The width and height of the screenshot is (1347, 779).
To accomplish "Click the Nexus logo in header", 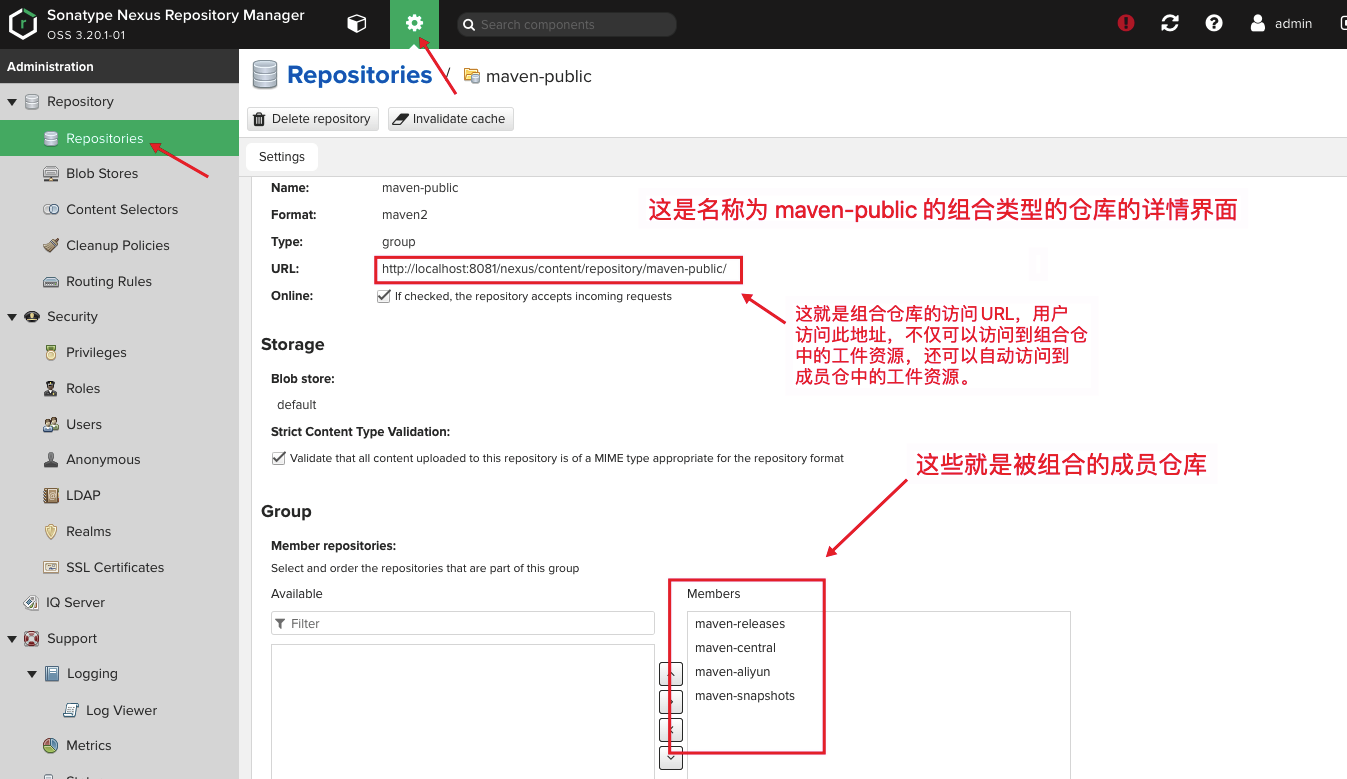I will tap(23, 24).
